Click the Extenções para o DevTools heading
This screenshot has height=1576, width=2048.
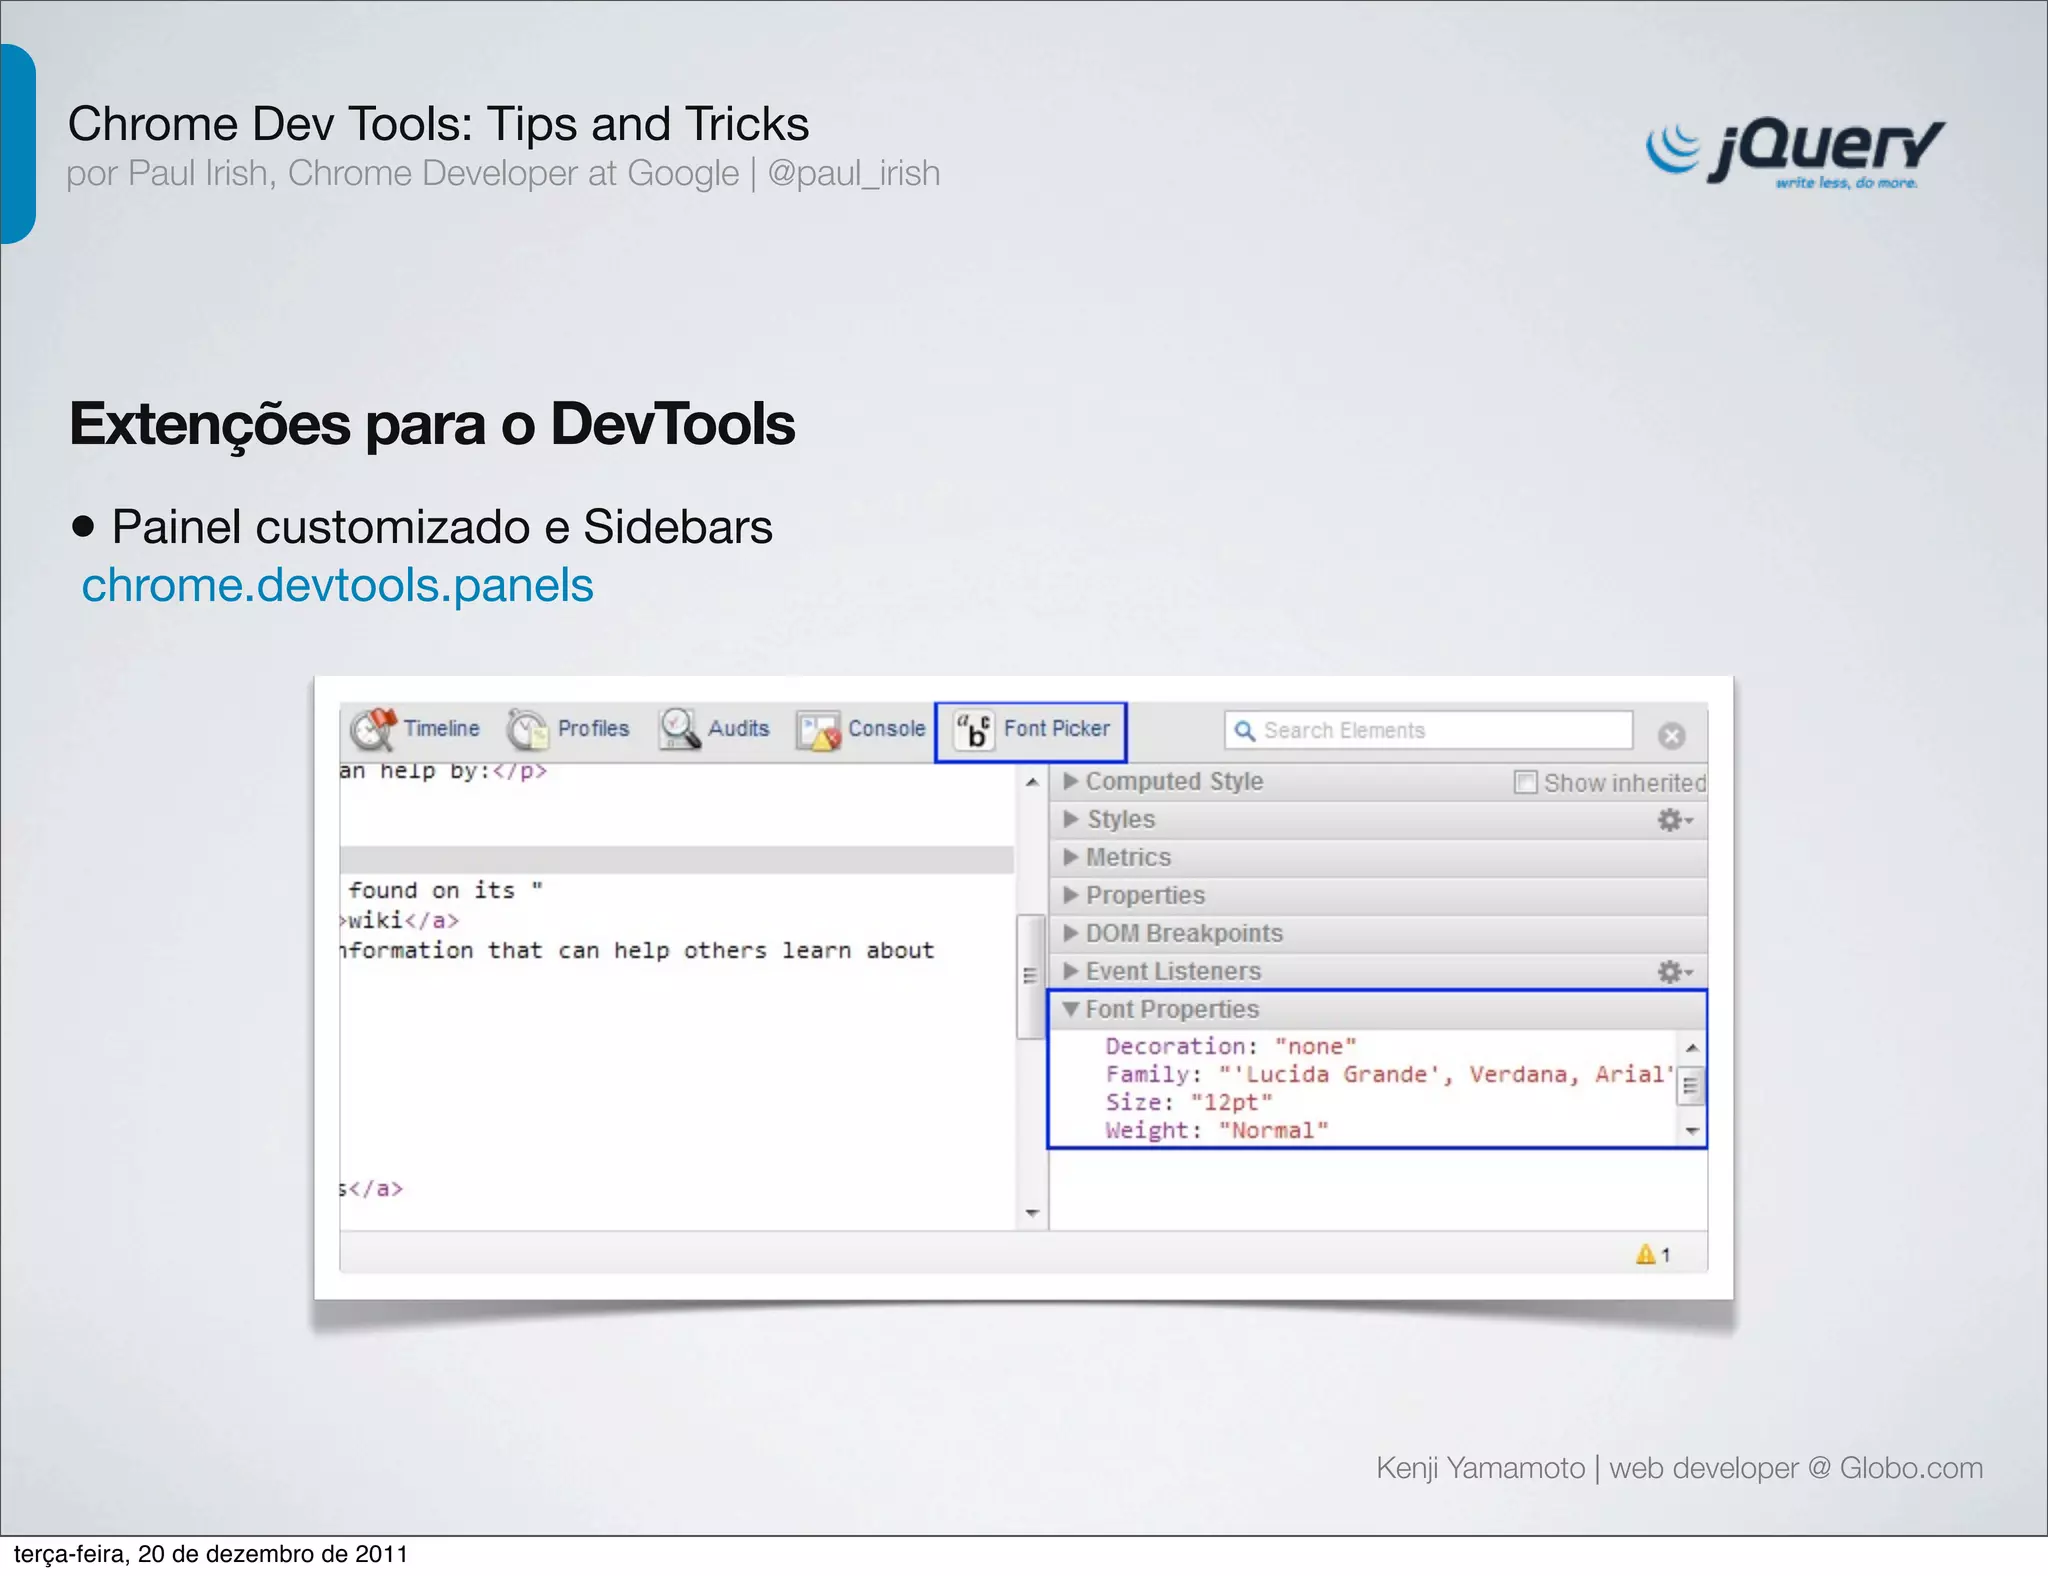click(432, 425)
